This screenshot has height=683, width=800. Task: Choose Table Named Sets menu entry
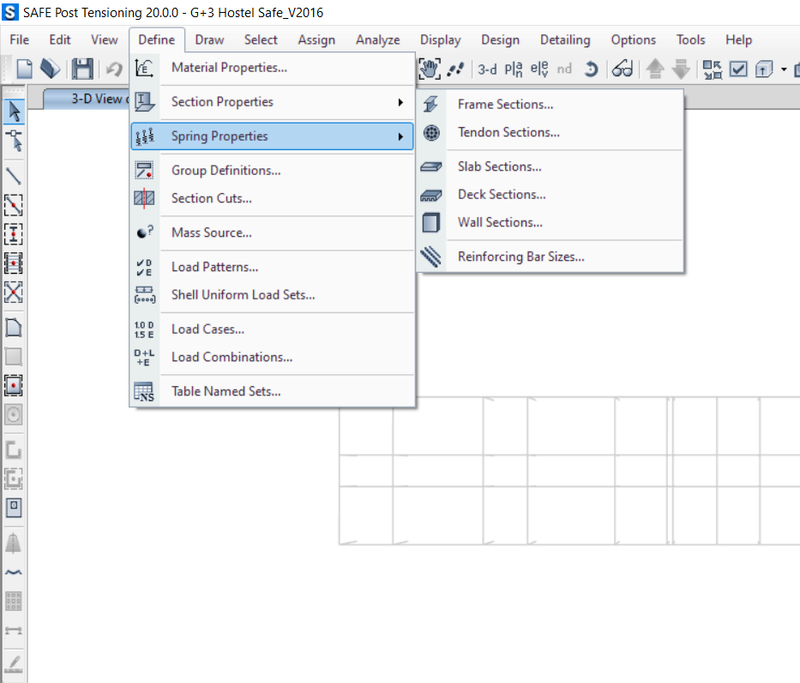tap(272, 391)
